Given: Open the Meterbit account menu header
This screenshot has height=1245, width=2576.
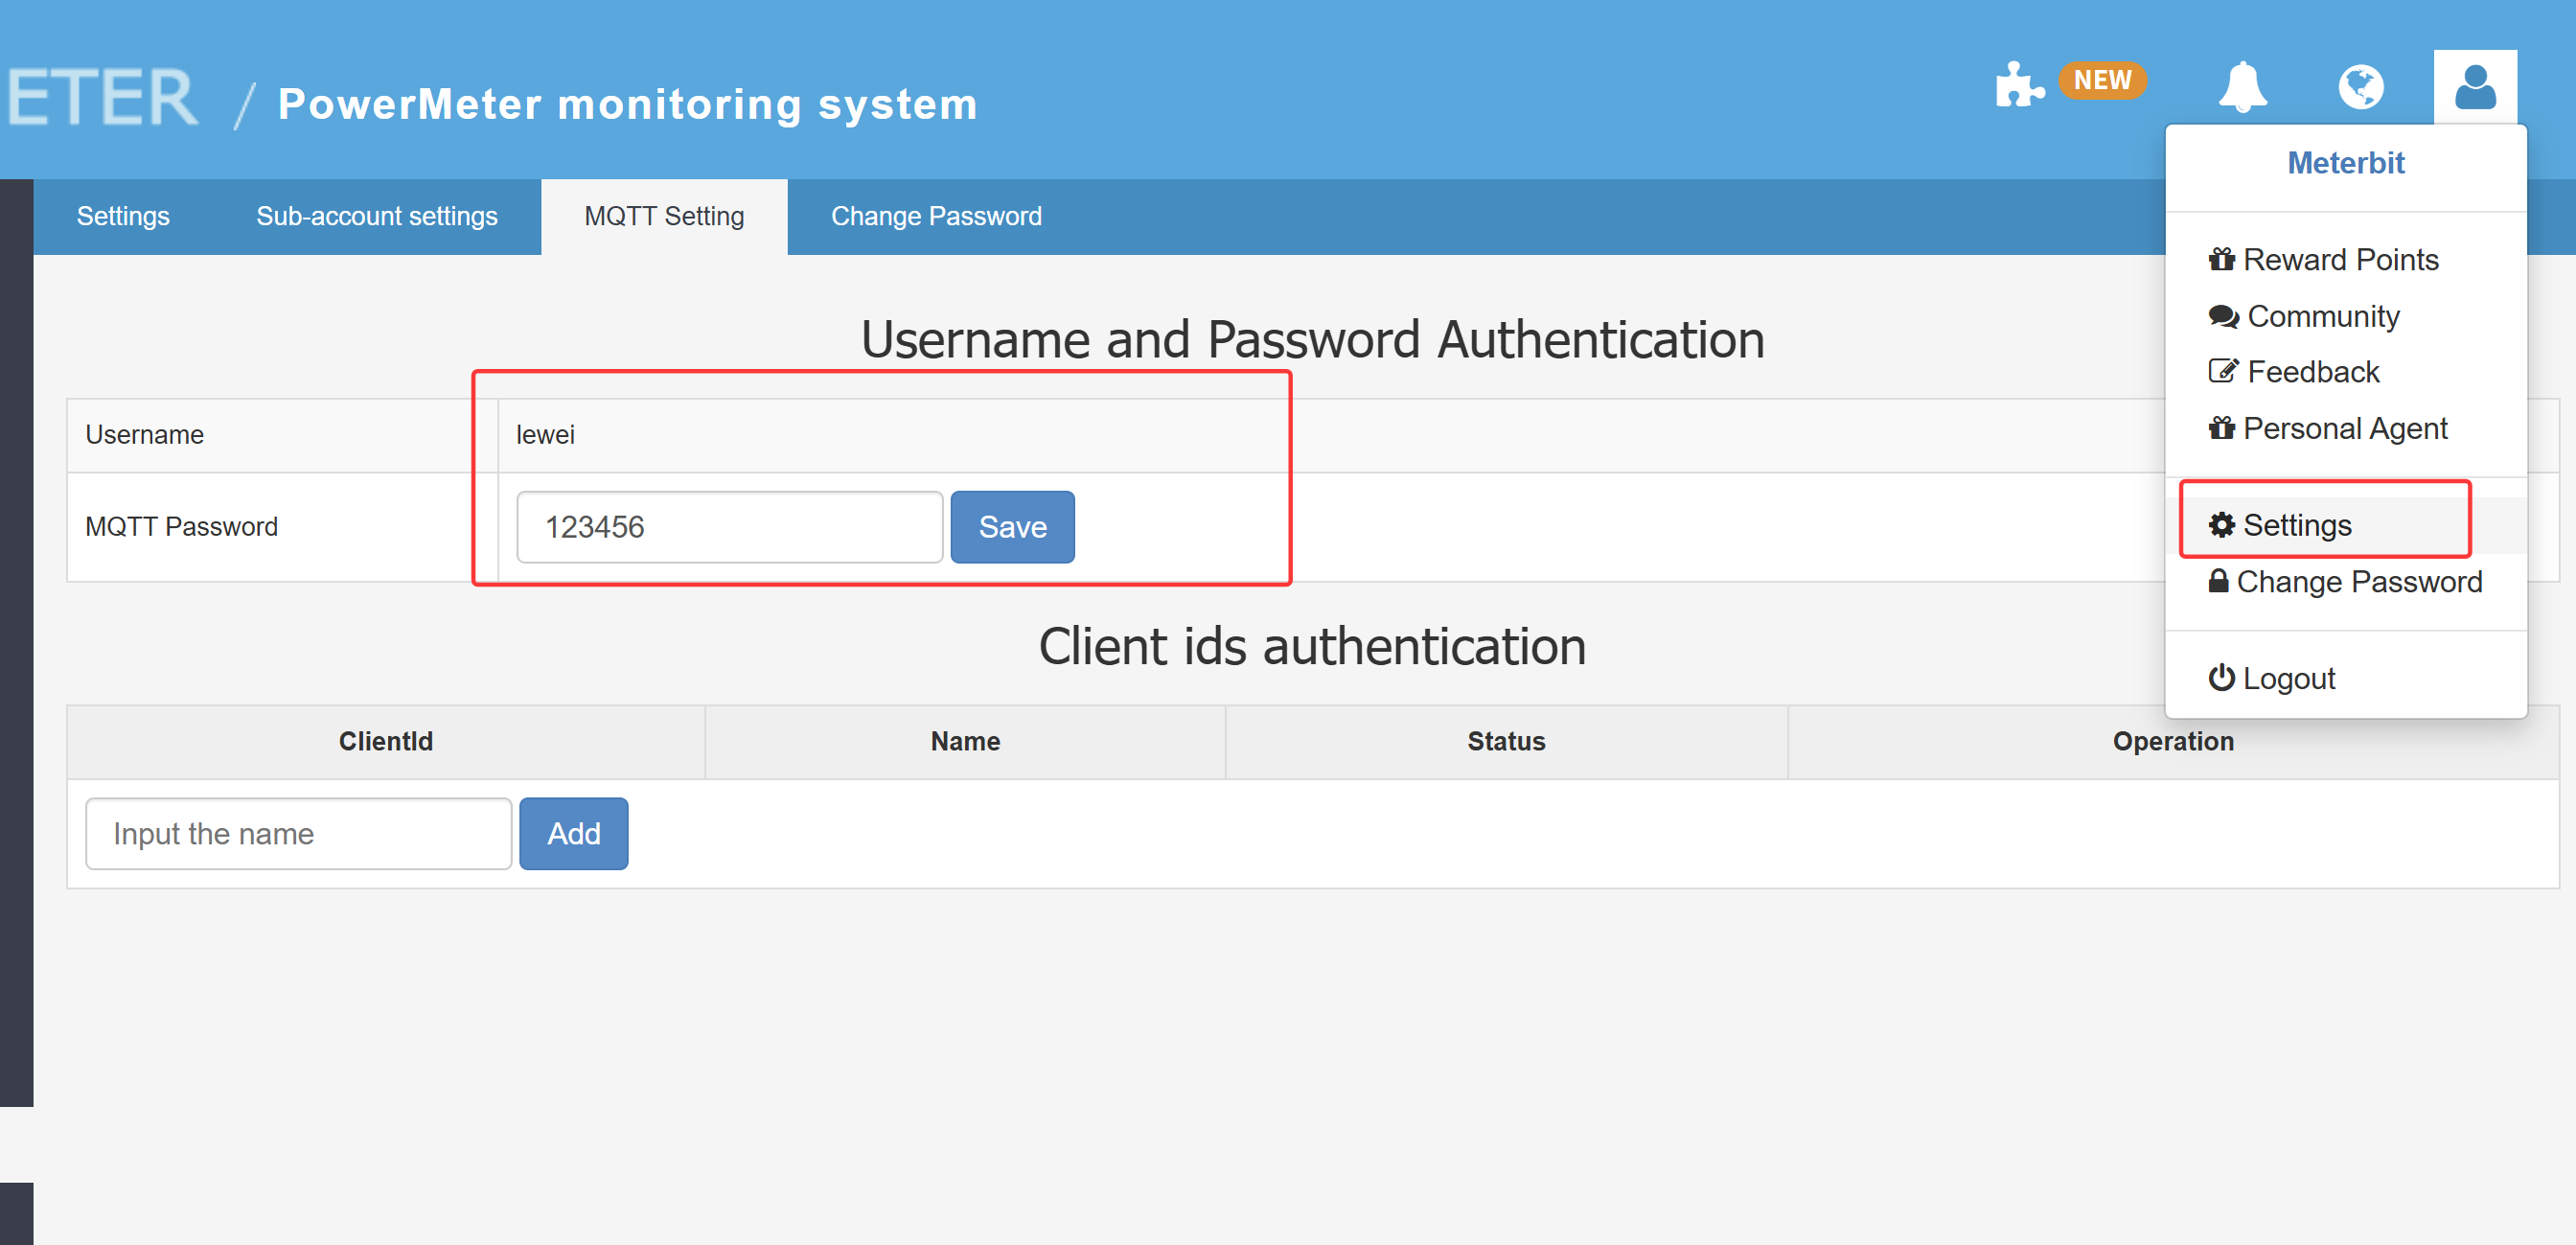Looking at the screenshot, I should click(2346, 163).
